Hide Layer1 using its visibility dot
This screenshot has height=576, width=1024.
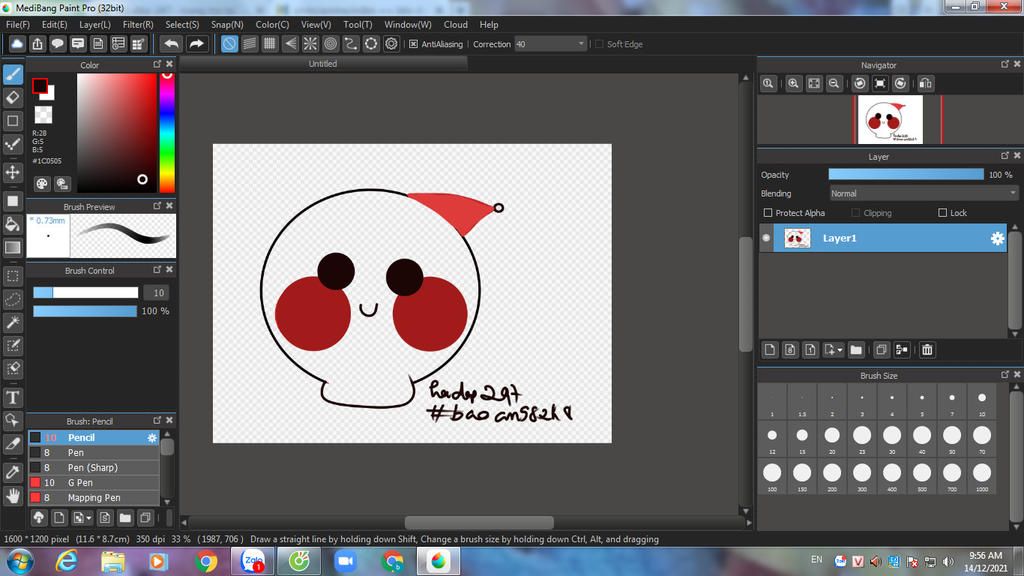click(766, 238)
